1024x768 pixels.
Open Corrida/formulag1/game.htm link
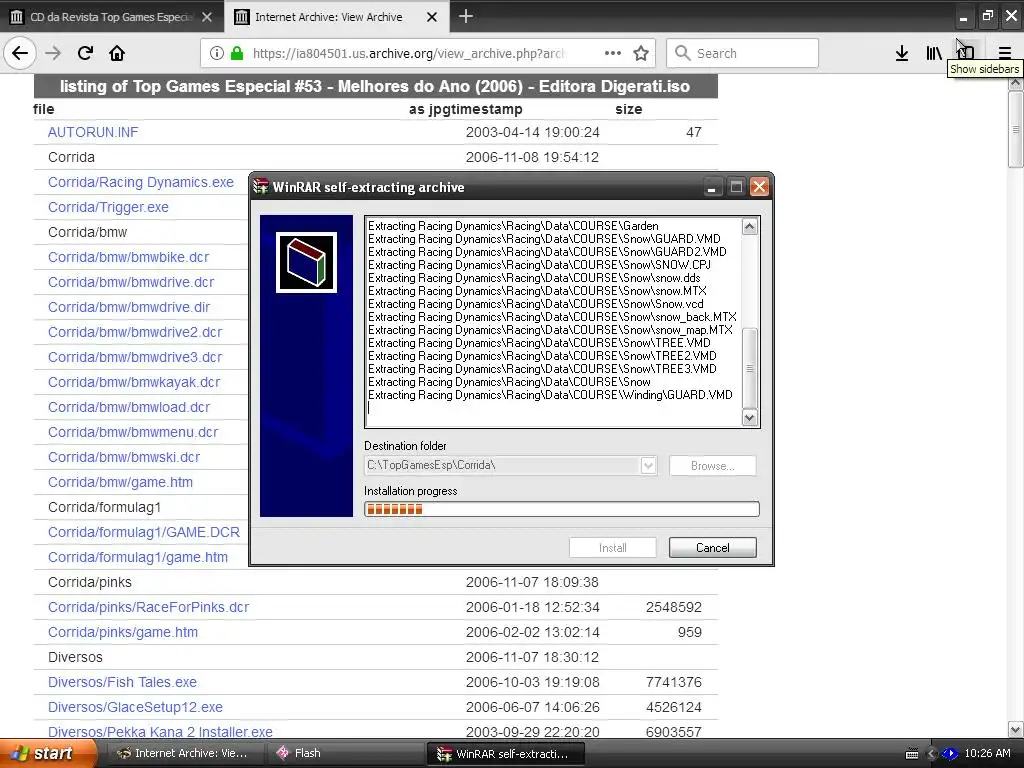(x=138, y=557)
